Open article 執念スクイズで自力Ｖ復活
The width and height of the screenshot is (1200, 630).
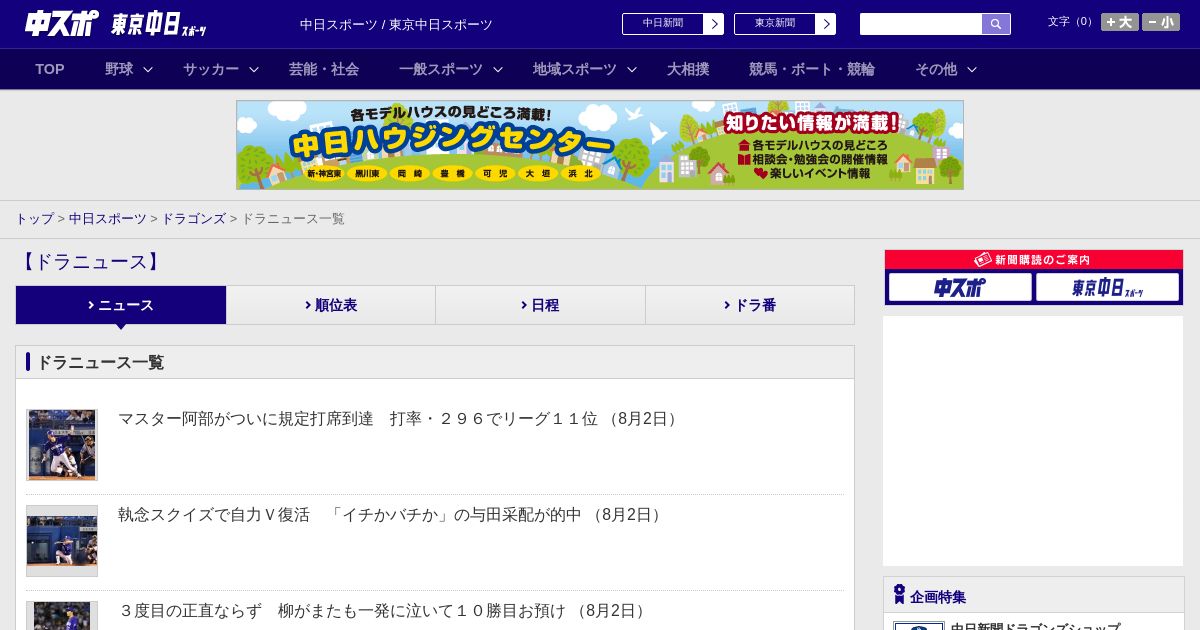pyautogui.click(x=392, y=515)
